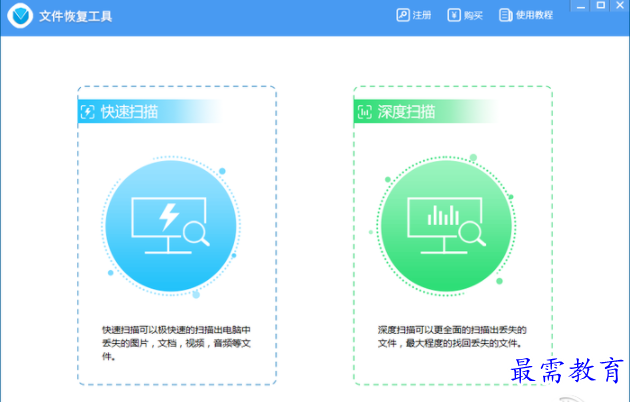Select the 快速扫描 header label
The width and height of the screenshot is (632, 402).
(x=129, y=112)
